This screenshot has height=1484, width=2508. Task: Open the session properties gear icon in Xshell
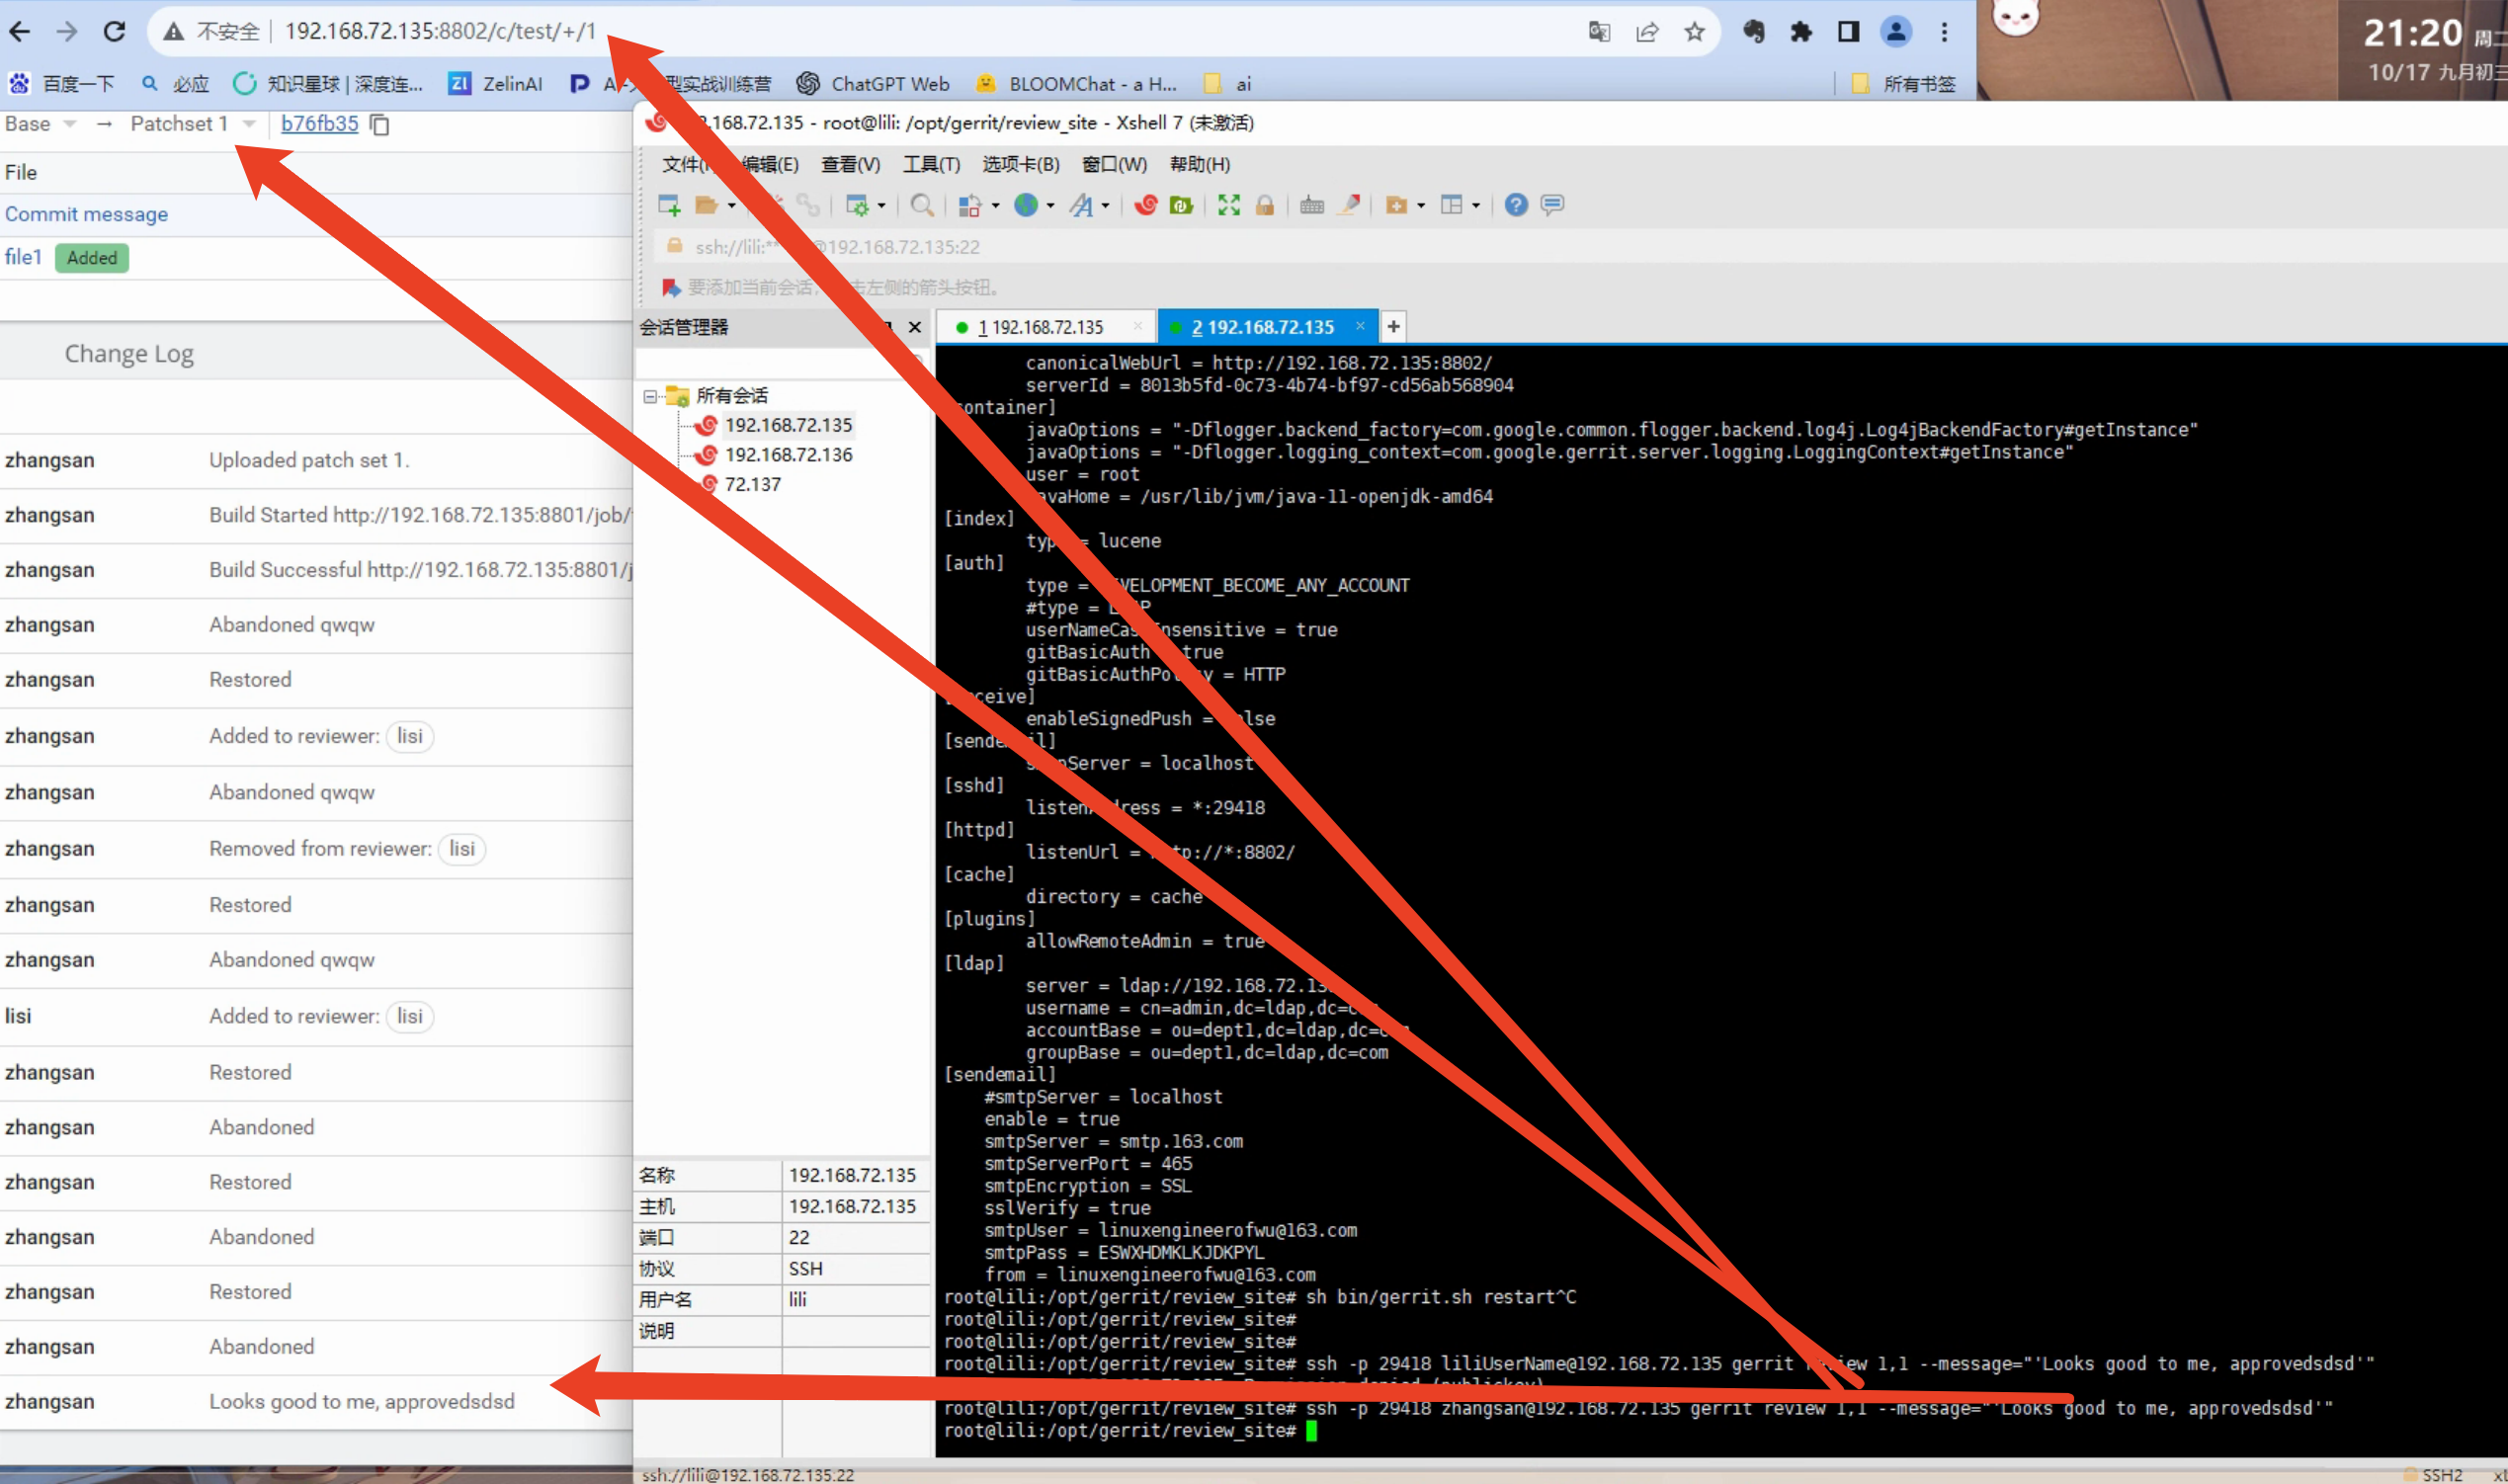[857, 205]
